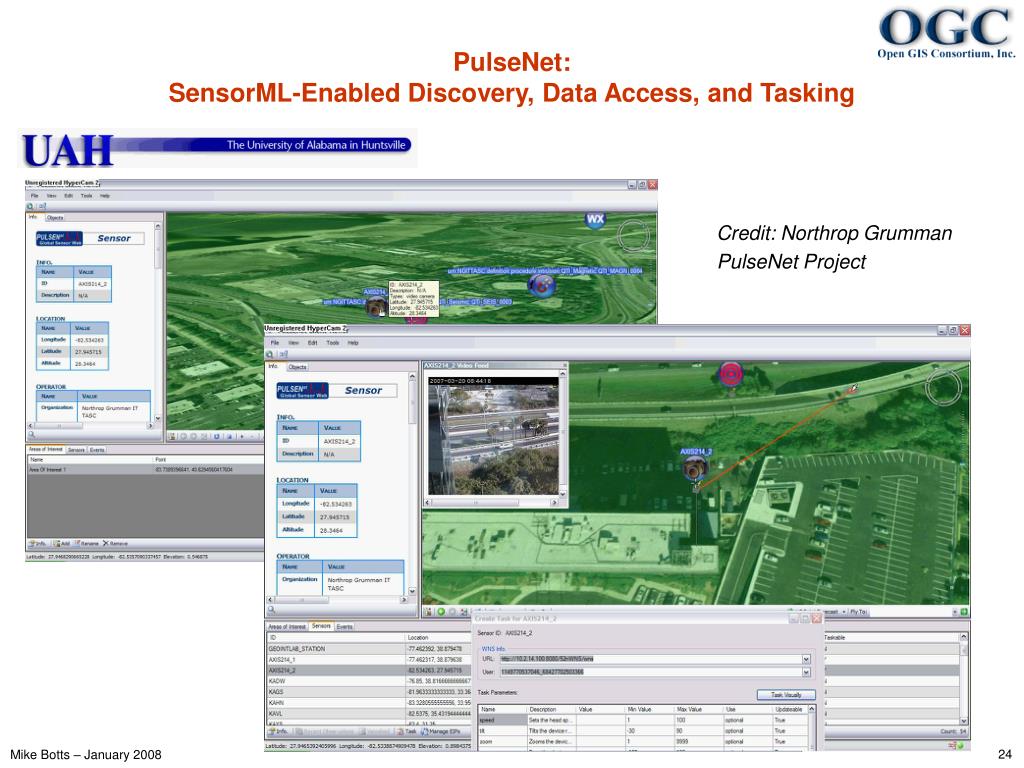Viewport: 1024px width, 768px height.
Task: Click red sensor marker at top of front map
Action: (x=731, y=374)
